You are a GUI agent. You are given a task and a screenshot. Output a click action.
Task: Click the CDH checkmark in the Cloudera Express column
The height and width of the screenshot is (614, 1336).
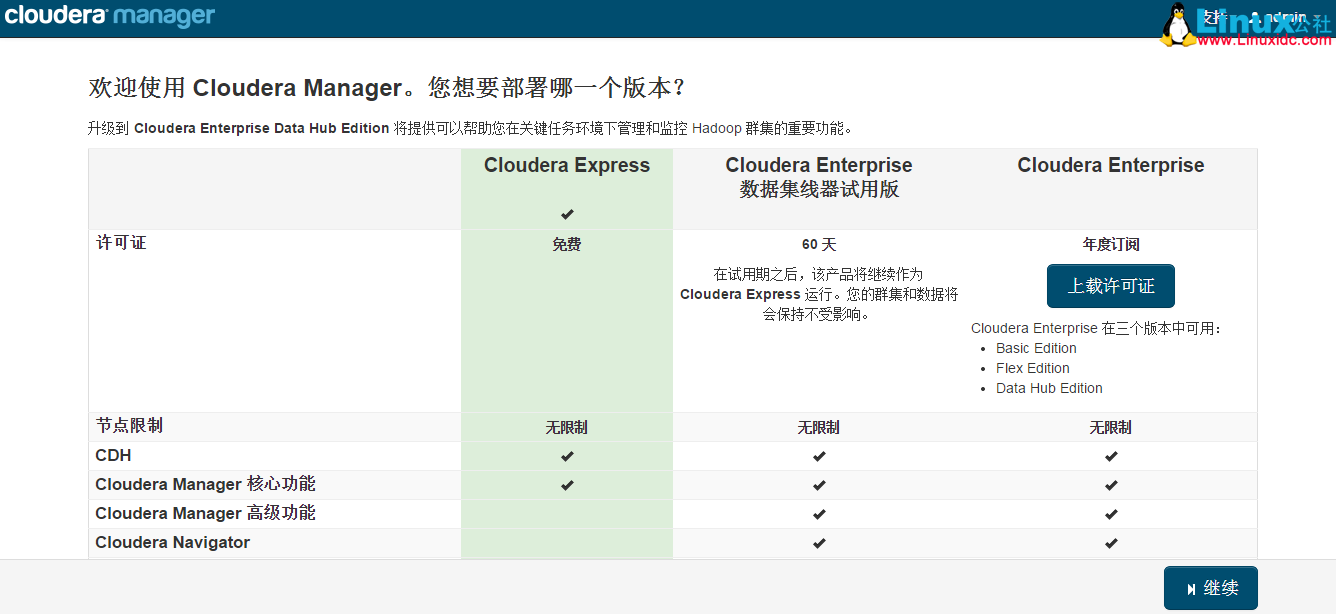click(567, 456)
